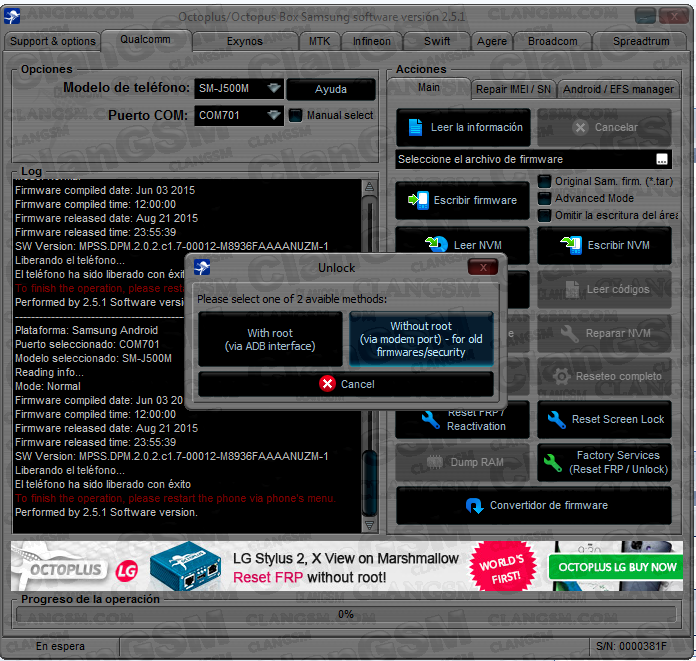The height and width of the screenshot is (661, 696).
Task: Click the file icon on Leer códigos
Action: (x=572, y=289)
